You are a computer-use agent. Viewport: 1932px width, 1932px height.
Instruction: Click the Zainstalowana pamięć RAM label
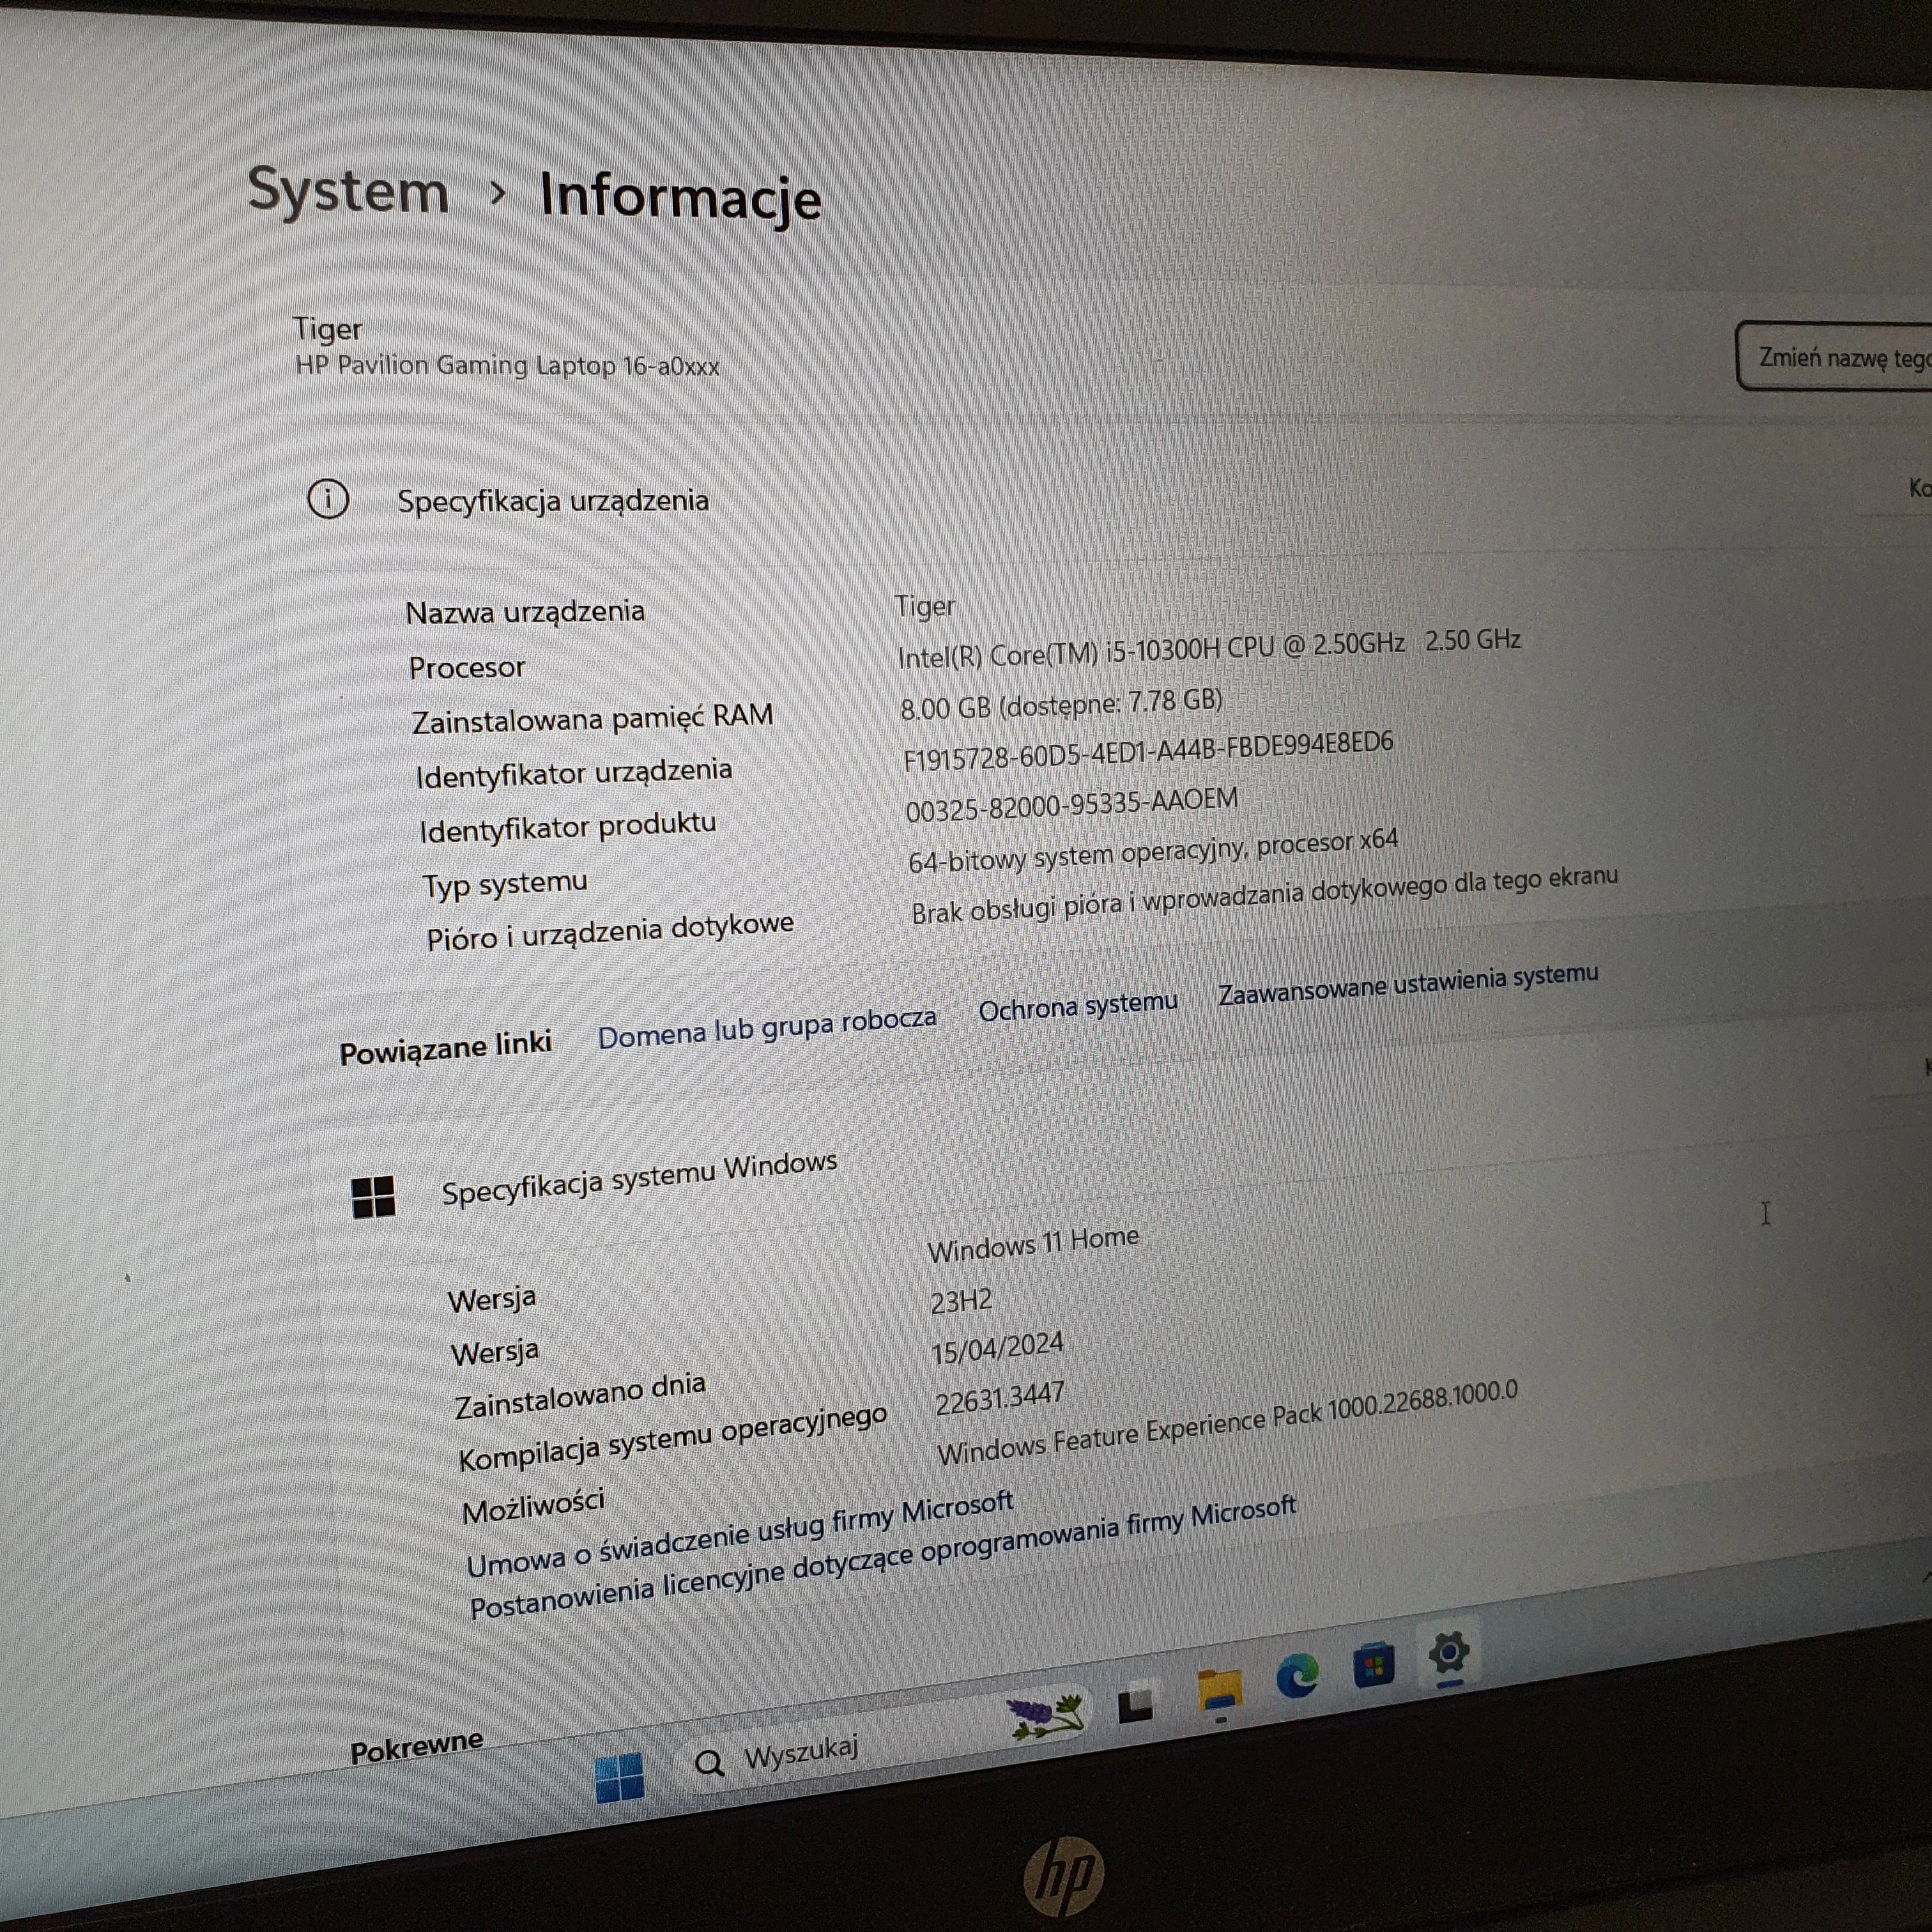pyautogui.click(x=592, y=718)
